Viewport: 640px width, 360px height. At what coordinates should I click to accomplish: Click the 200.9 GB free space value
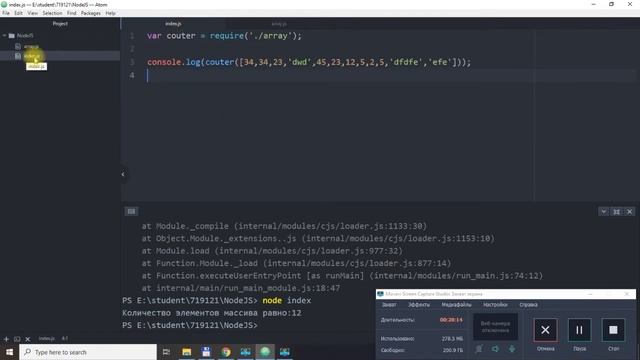(452, 350)
